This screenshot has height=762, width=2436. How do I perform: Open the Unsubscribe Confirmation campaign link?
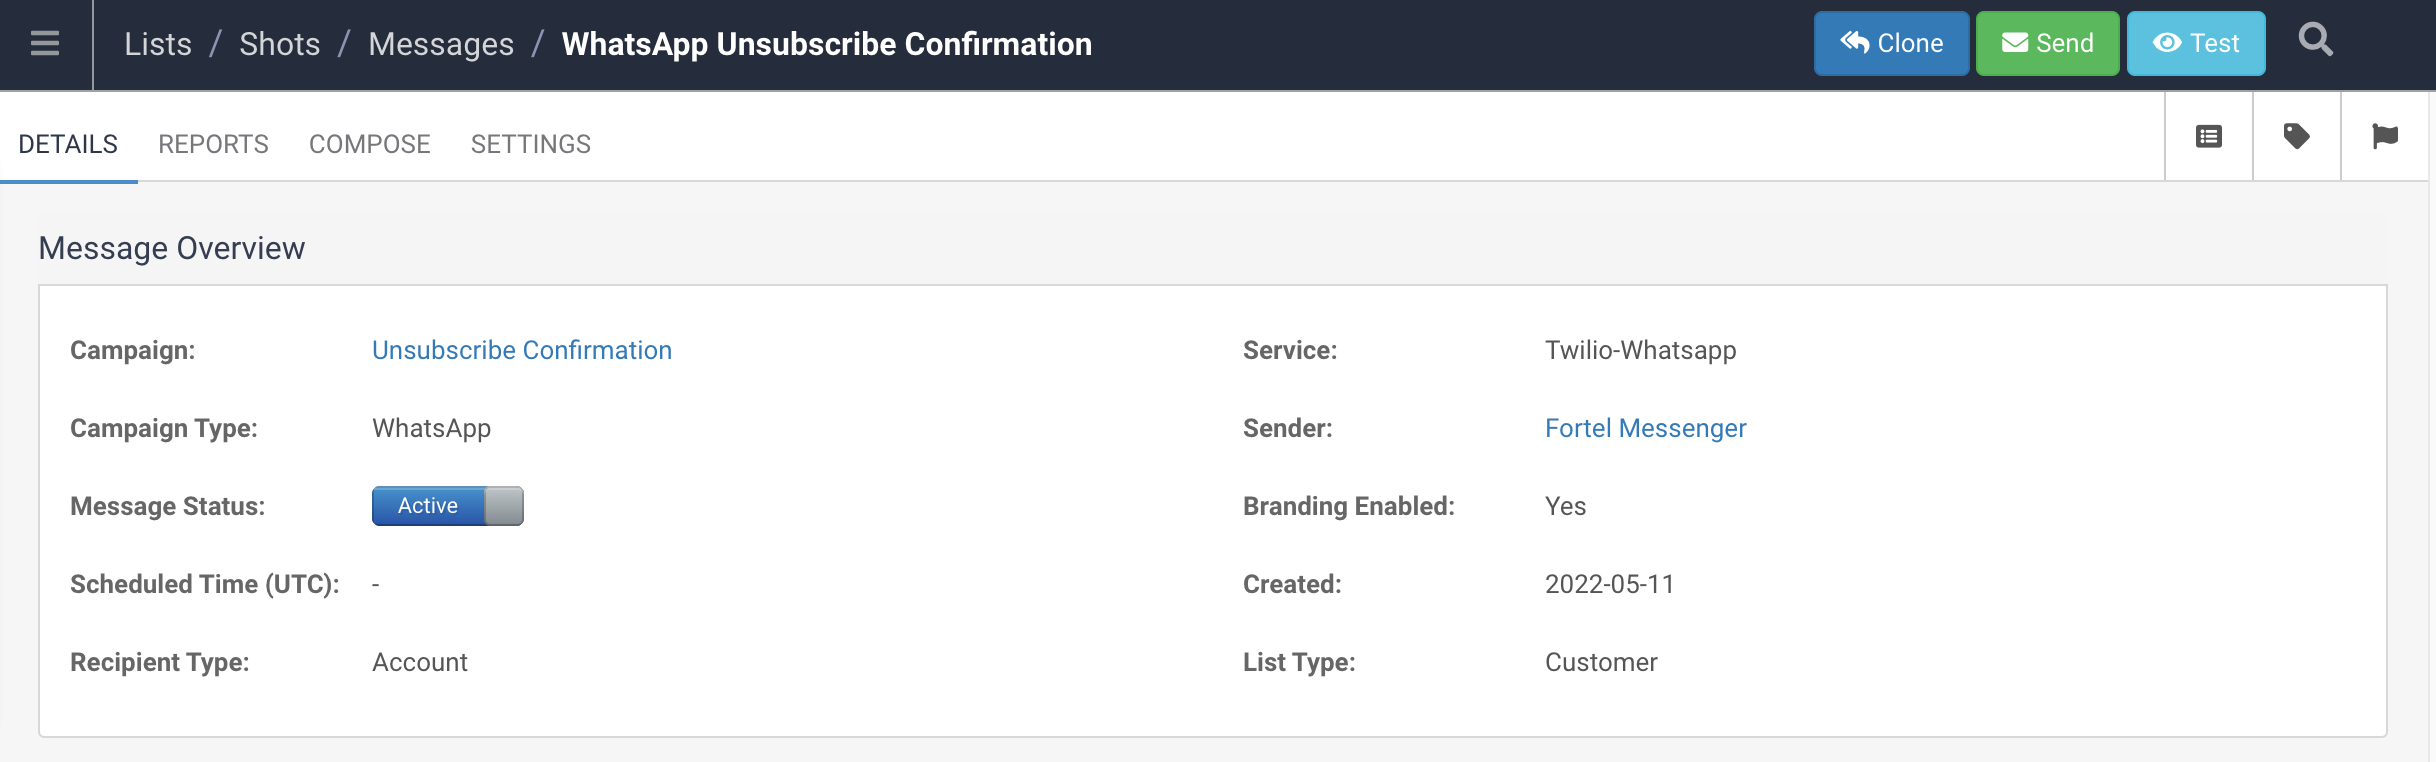point(522,350)
